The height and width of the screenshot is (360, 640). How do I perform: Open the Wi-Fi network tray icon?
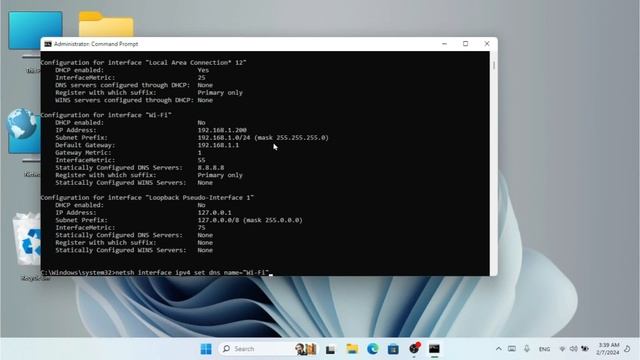pyautogui.click(x=562, y=349)
